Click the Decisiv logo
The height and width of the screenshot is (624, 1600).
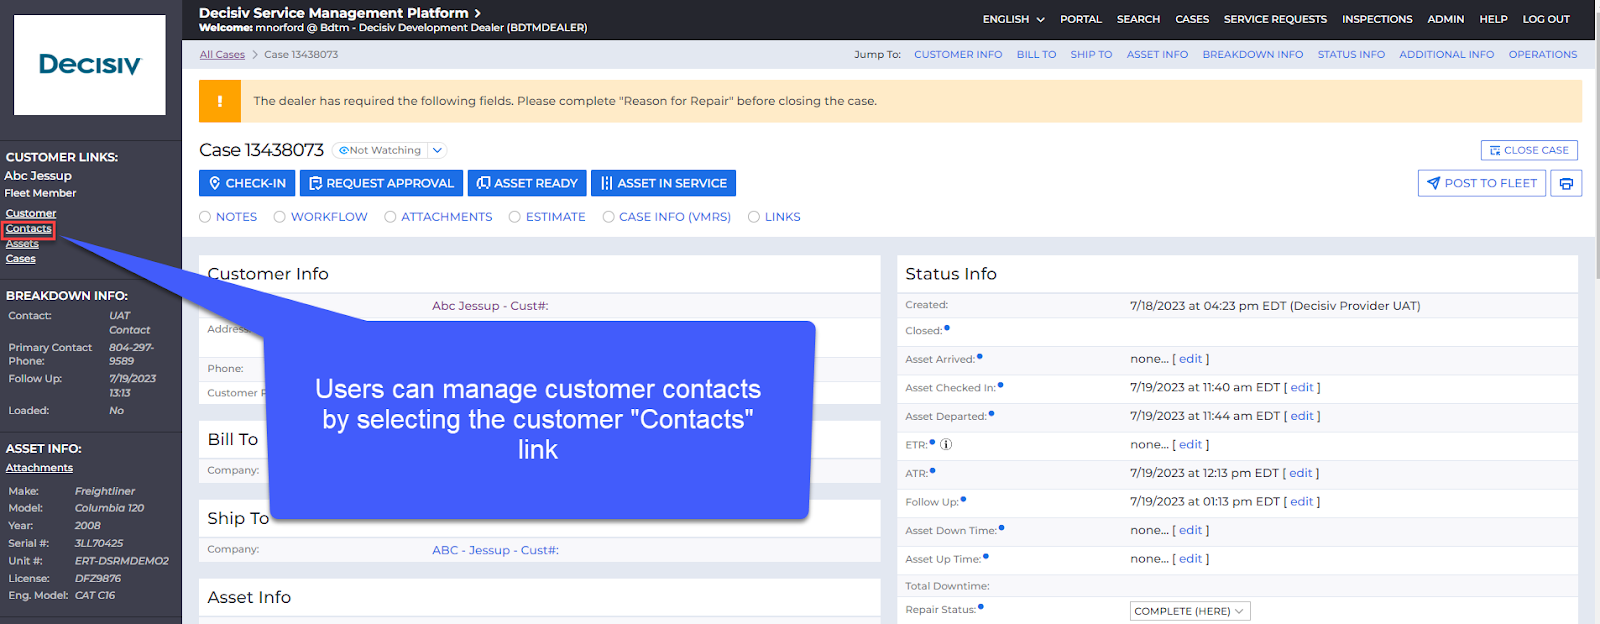pyautogui.click(x=90, y=65)
